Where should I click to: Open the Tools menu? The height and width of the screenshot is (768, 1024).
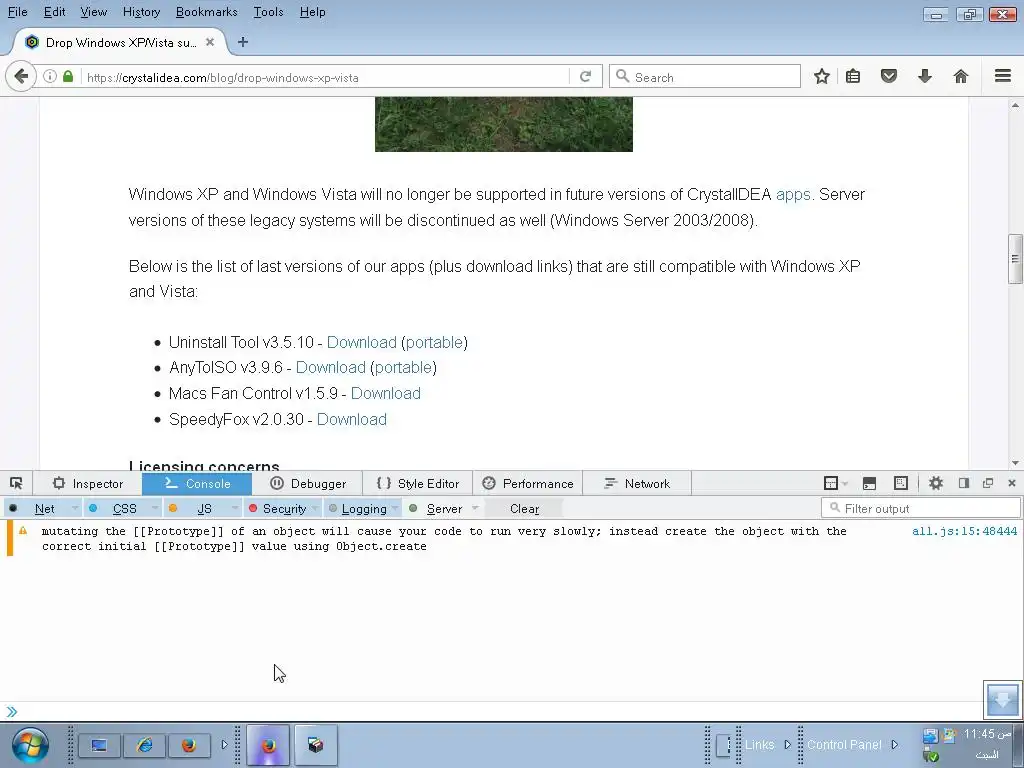point(268,12)
